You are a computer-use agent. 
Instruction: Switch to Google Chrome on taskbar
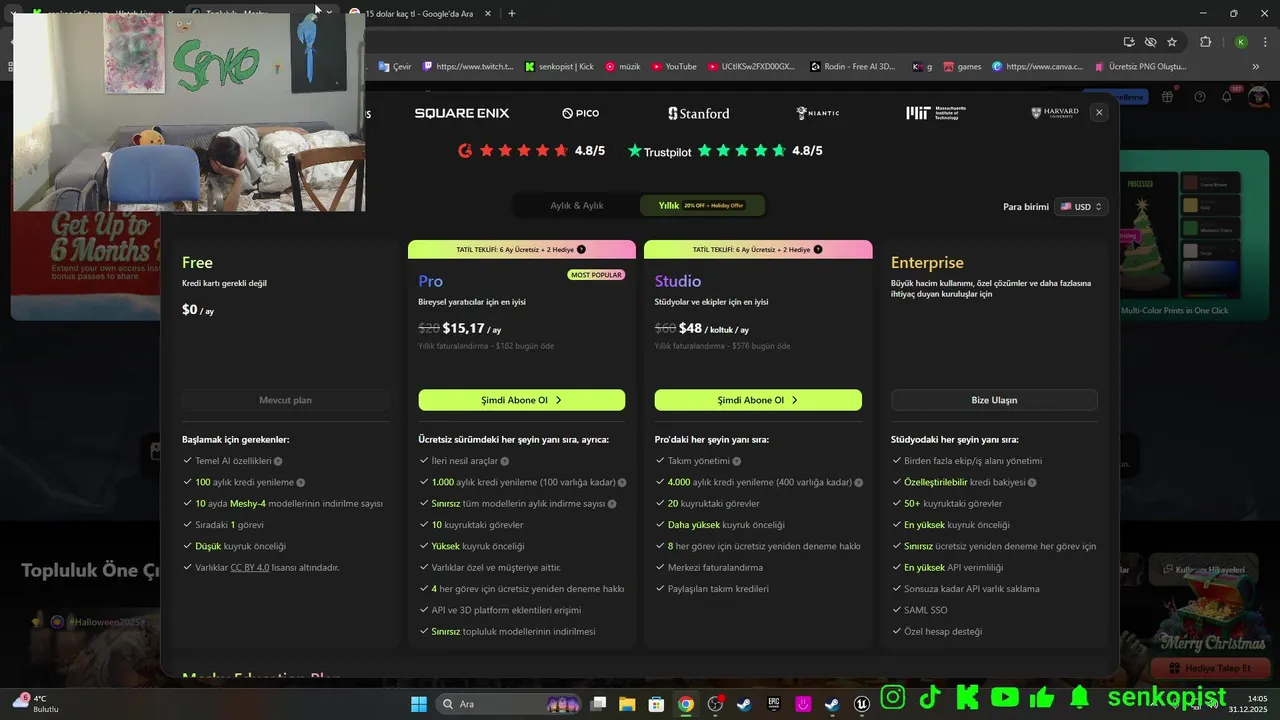(x=686, y=704)
